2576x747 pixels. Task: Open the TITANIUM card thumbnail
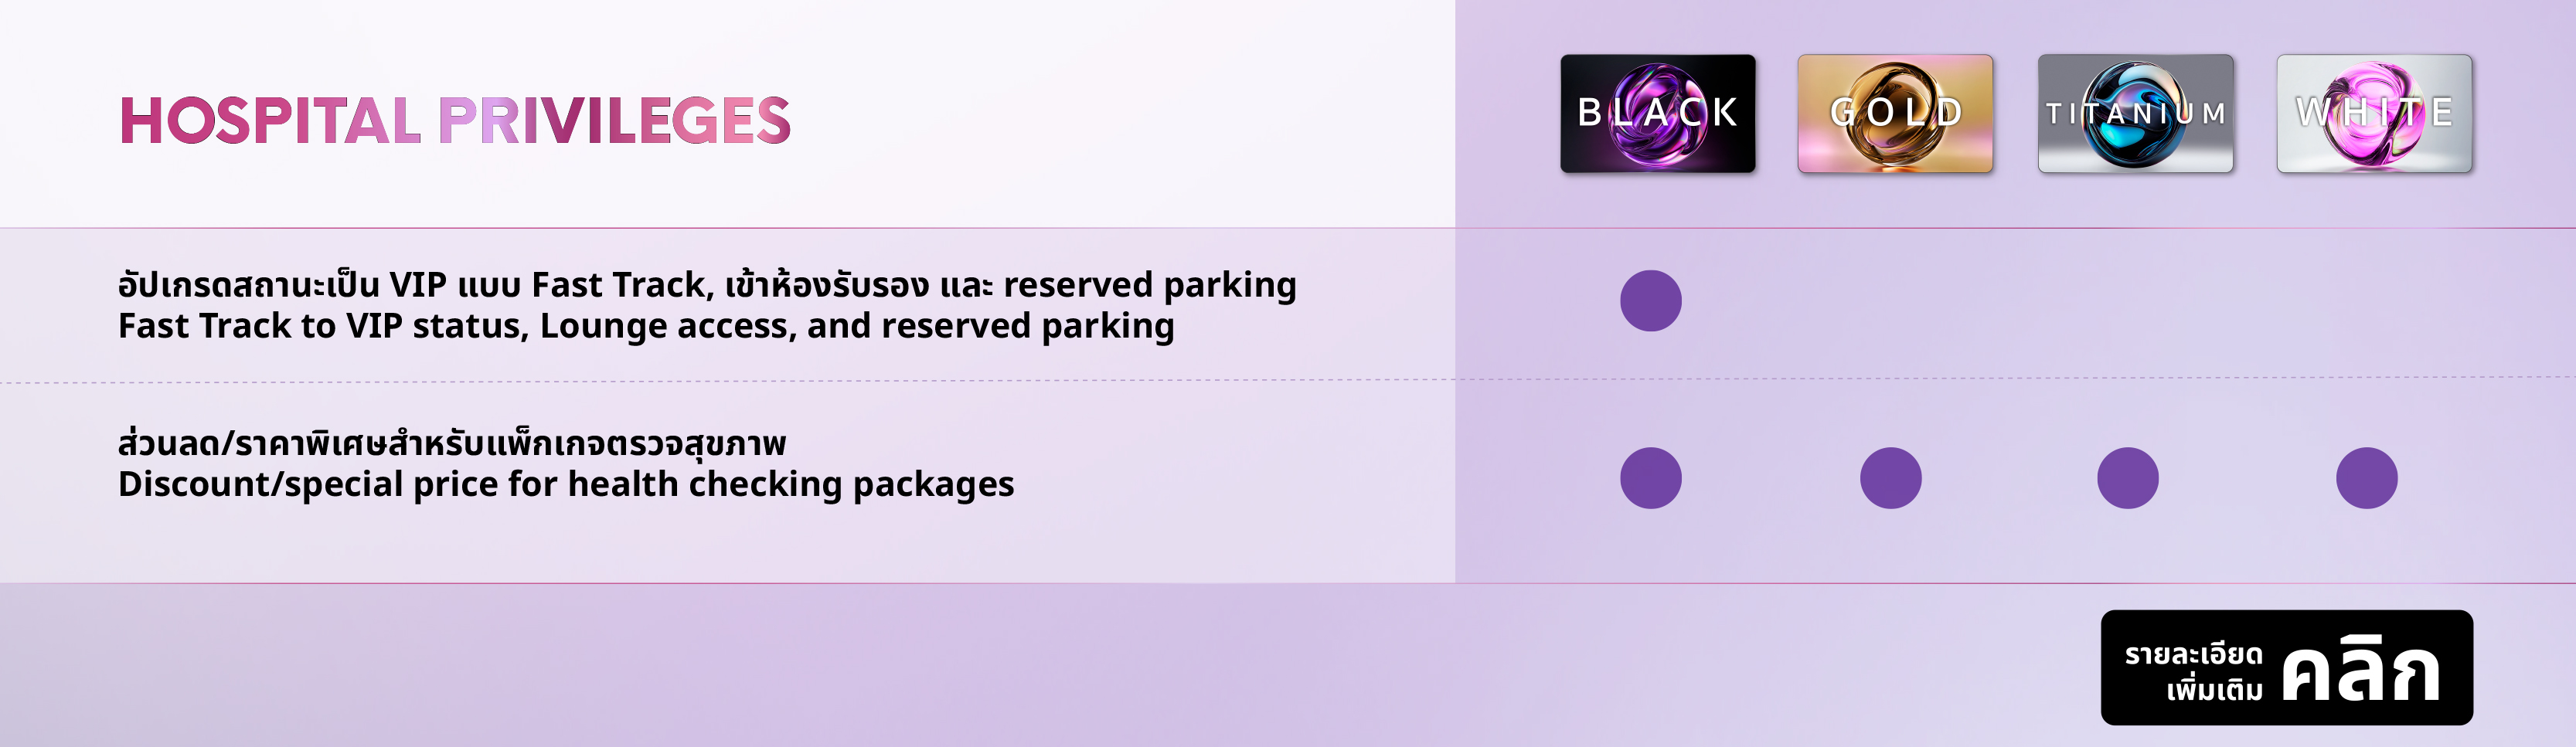(x=2135, y=113)
